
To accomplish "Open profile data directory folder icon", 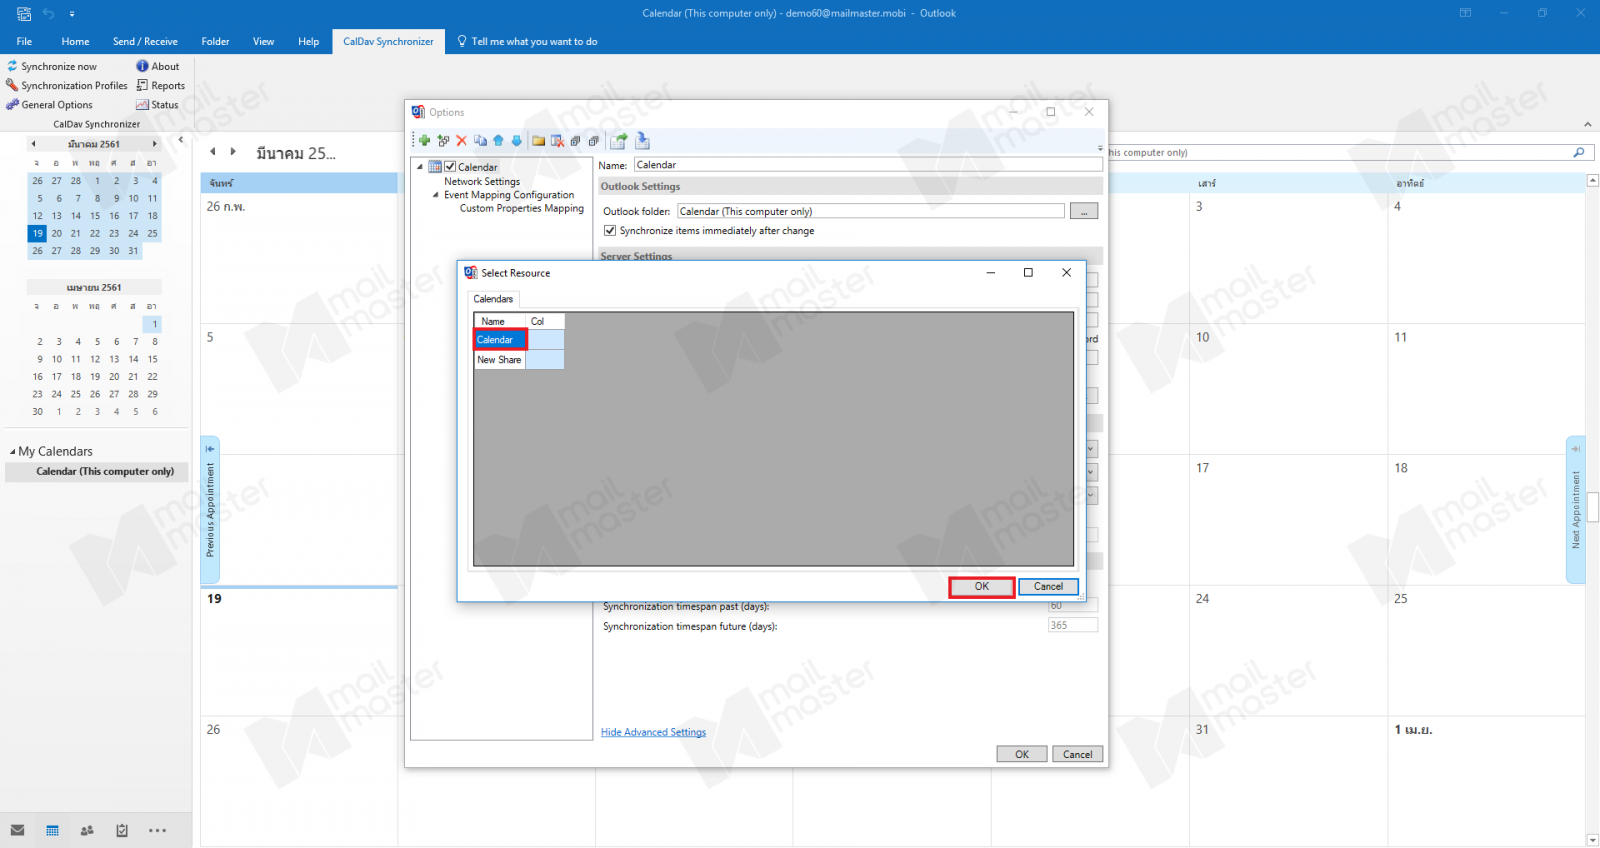I will click(539, 141).
